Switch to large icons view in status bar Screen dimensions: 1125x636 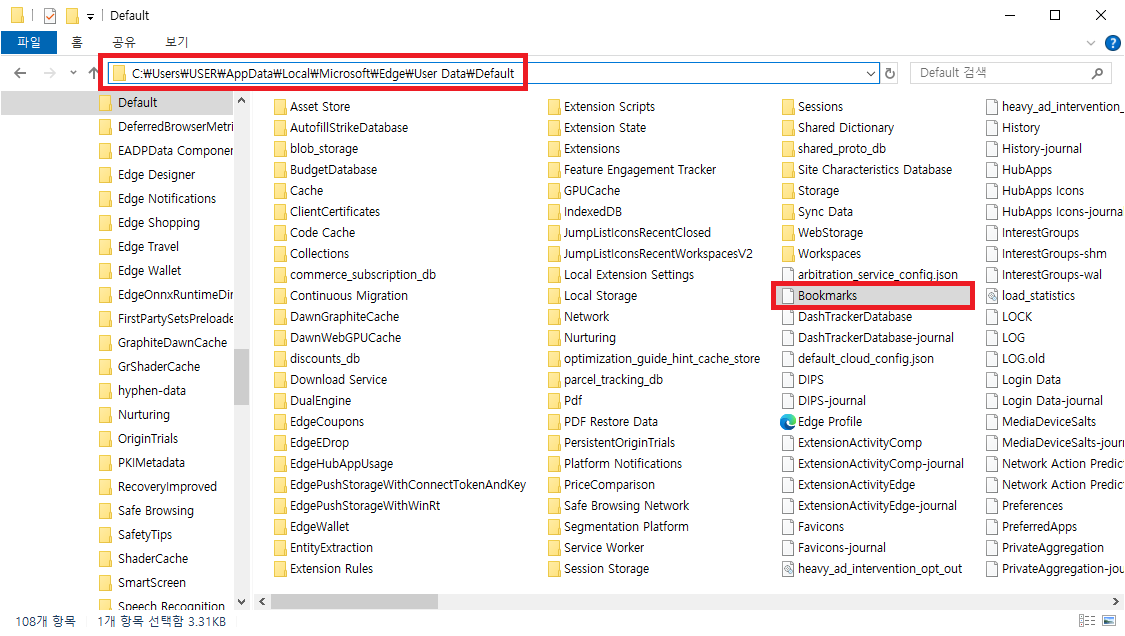[x=1109, y=620]
